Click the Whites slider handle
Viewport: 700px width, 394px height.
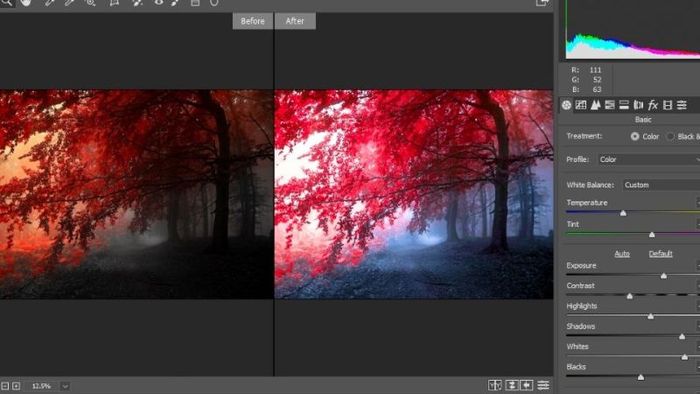pyautogui.click(x=685, y=357)
